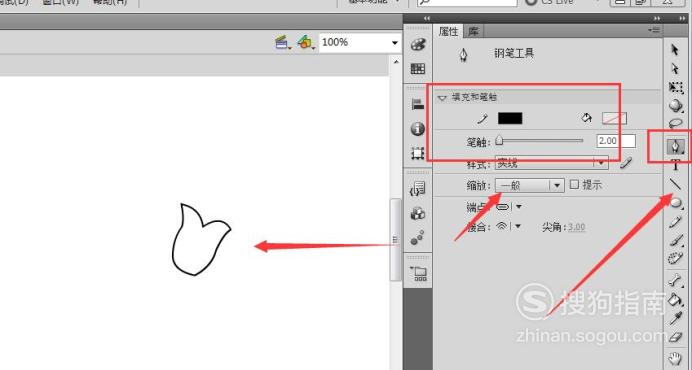692x370 pixels.
Task: Open the Project panel icon
Action: point(418,273)
